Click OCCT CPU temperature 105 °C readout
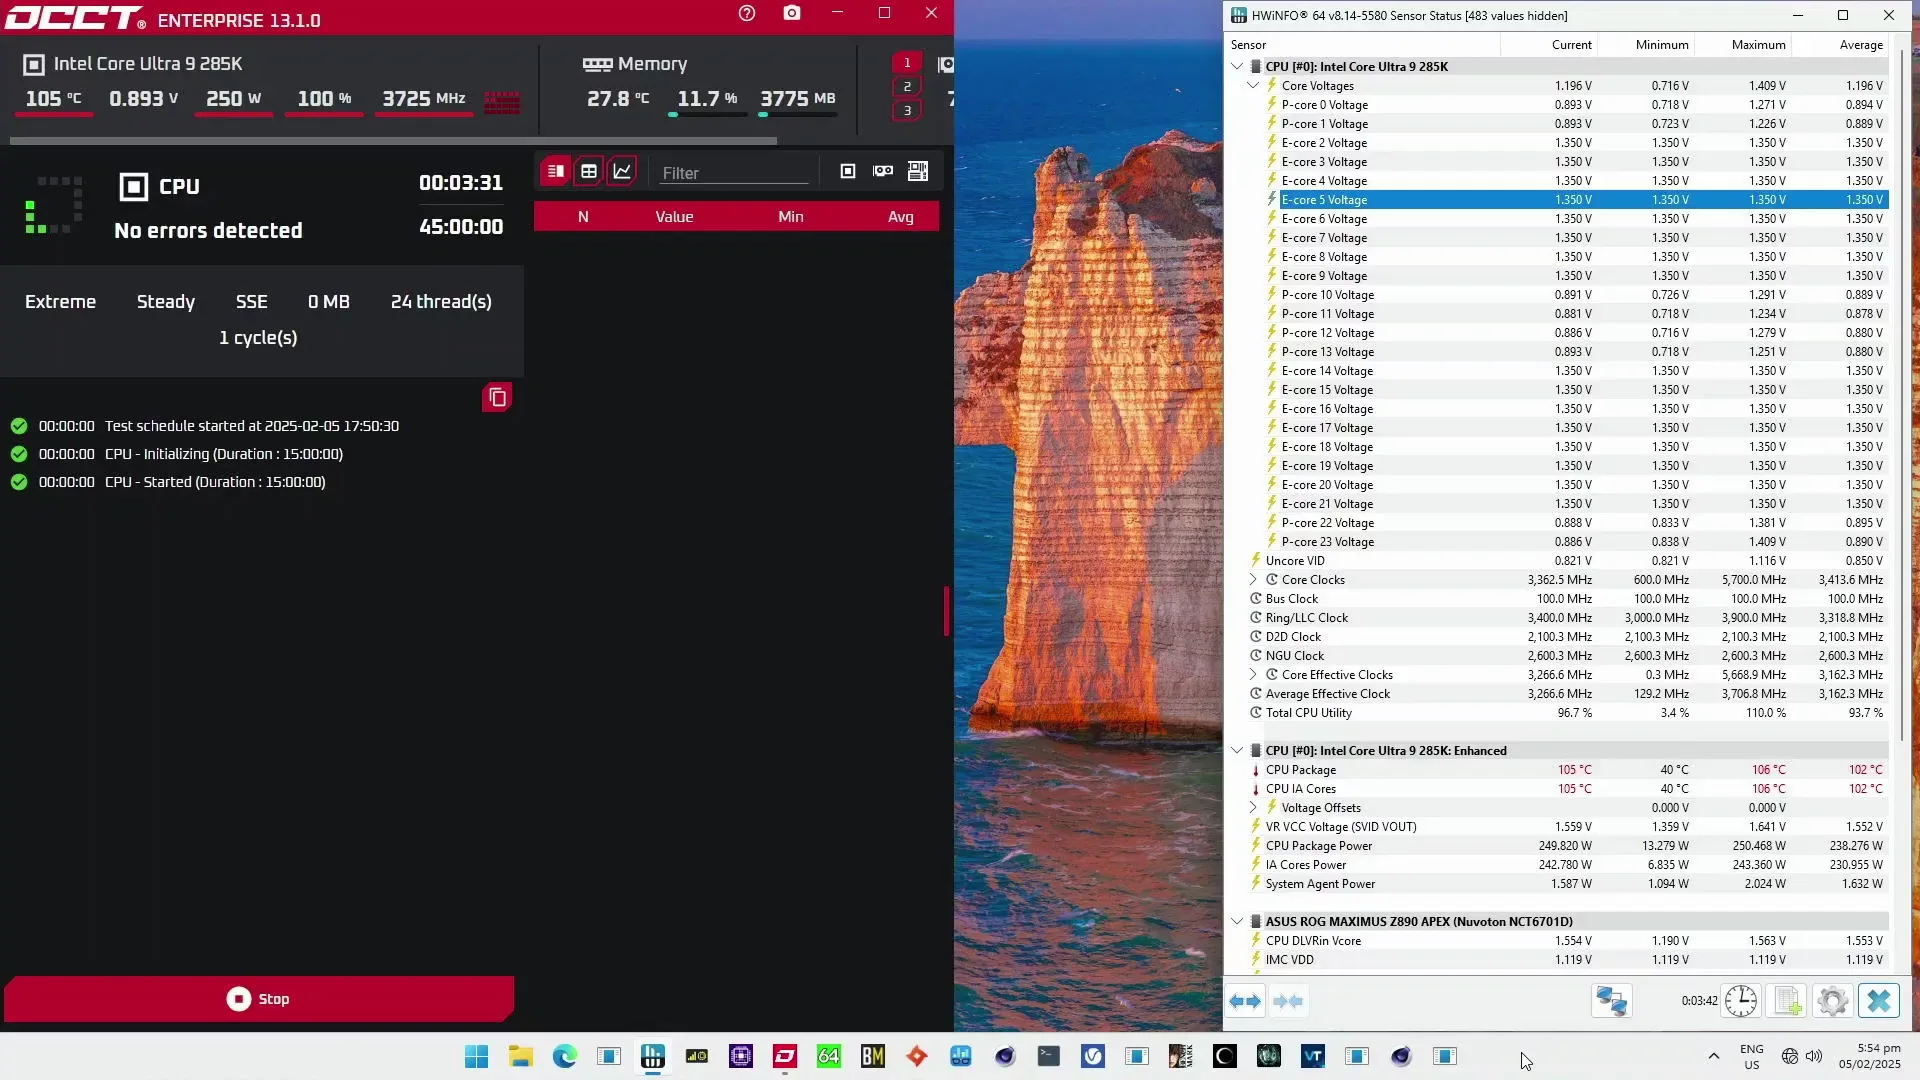Viewport: 1920px width, 1080px height. (54, 99)
